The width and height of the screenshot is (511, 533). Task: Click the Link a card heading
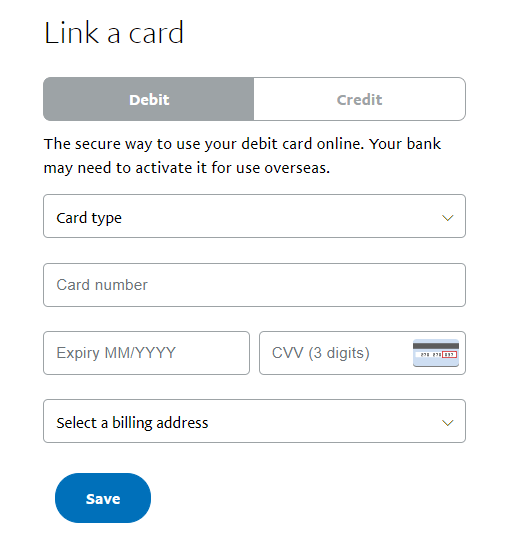coord(114,33)
